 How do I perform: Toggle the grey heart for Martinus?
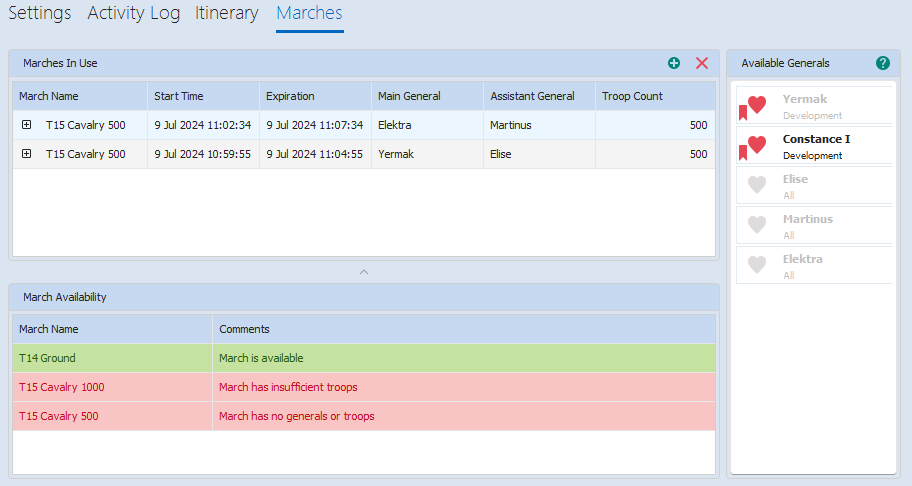point(757,225)
